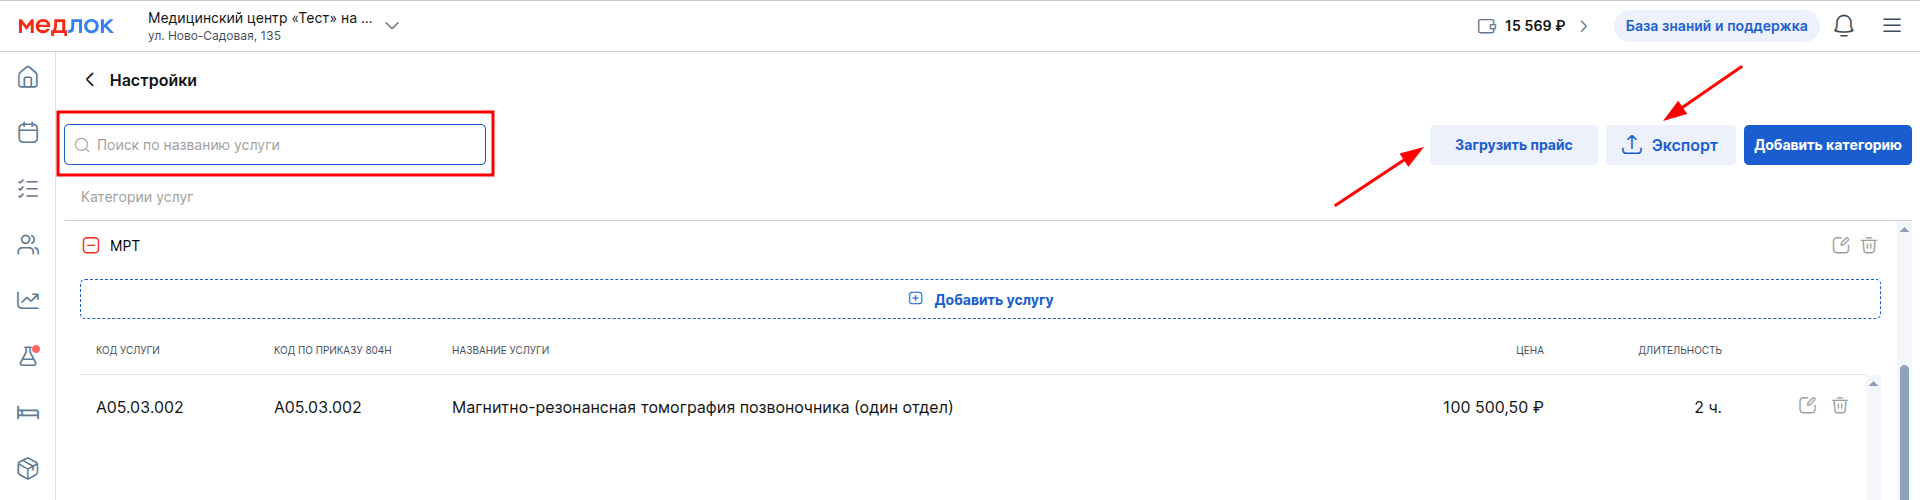This screenshot has height=500, width=1920.
Task: Open the analytics chart sidebar icon
Action: coord(28,300)
